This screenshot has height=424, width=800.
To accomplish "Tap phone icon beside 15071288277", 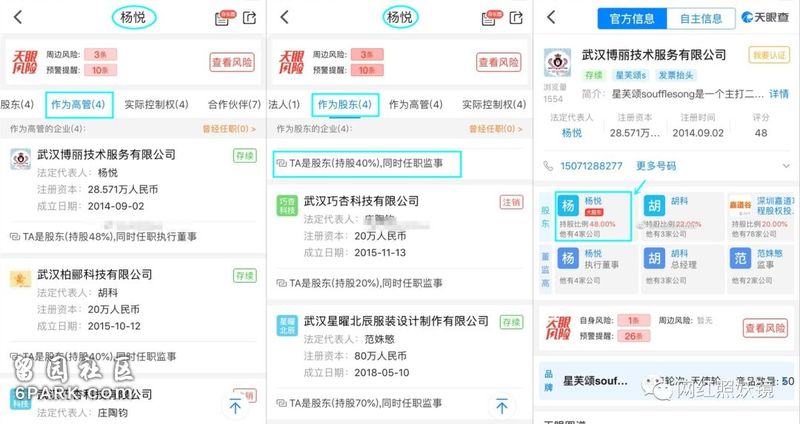I will [548, 166].
